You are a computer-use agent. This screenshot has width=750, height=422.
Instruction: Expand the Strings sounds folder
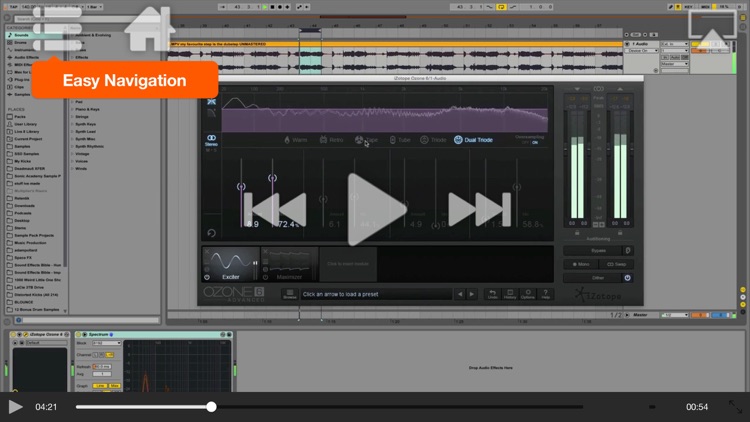[73, 117]
